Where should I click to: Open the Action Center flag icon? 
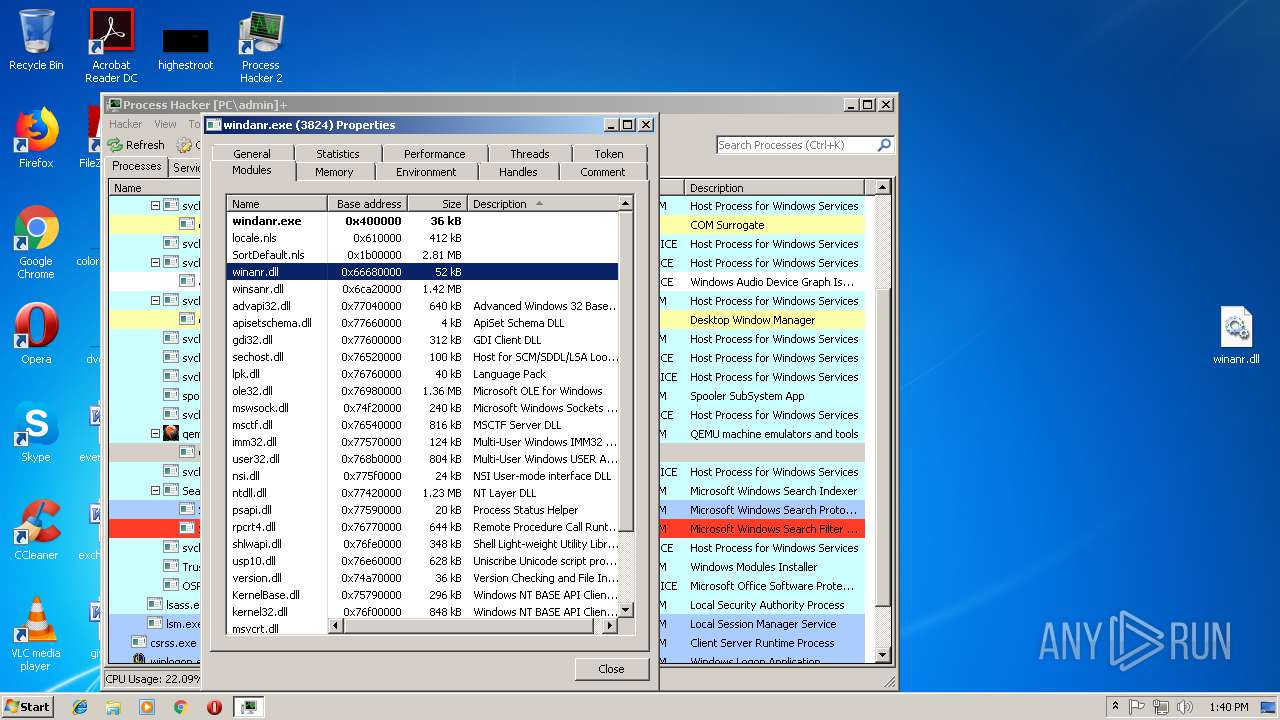point(1137,707)
